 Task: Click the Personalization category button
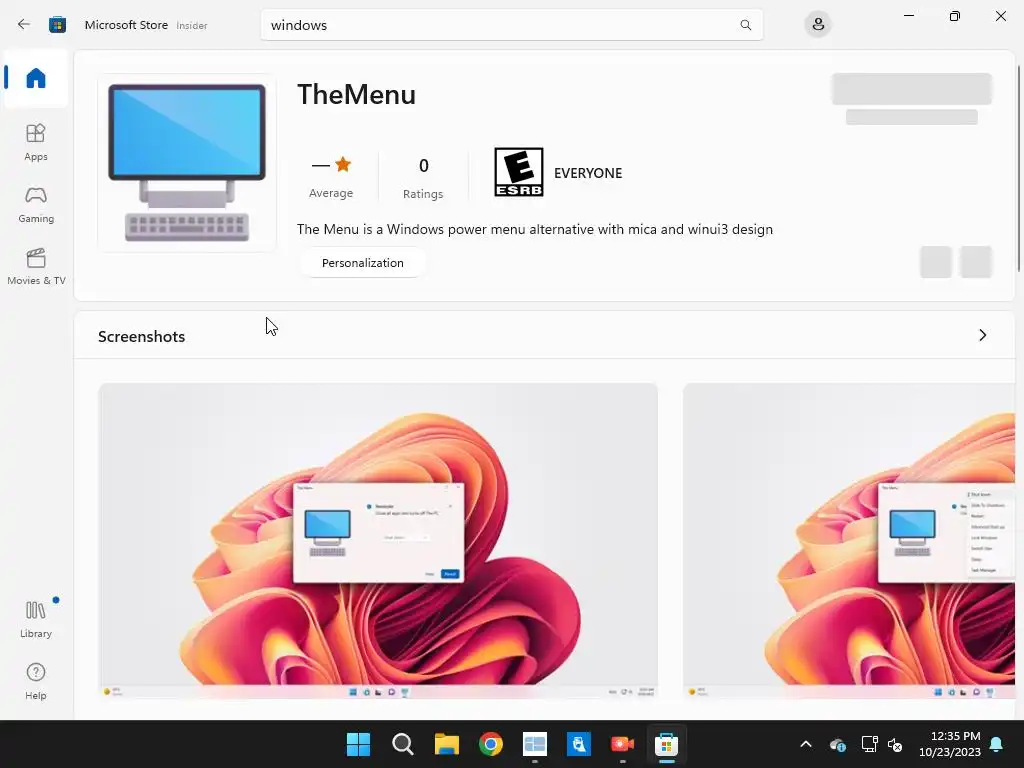[362, 263]
